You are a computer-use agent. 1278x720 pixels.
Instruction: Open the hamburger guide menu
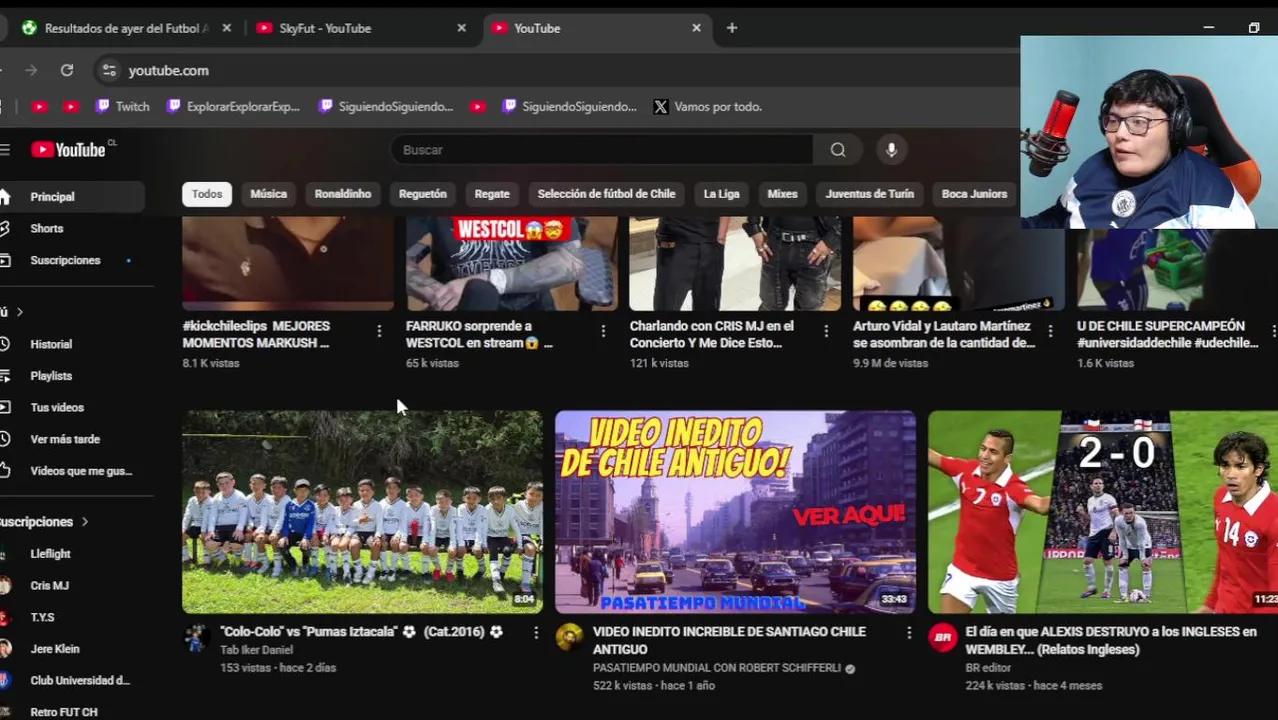pyautogui.click(x=5, y=150)
